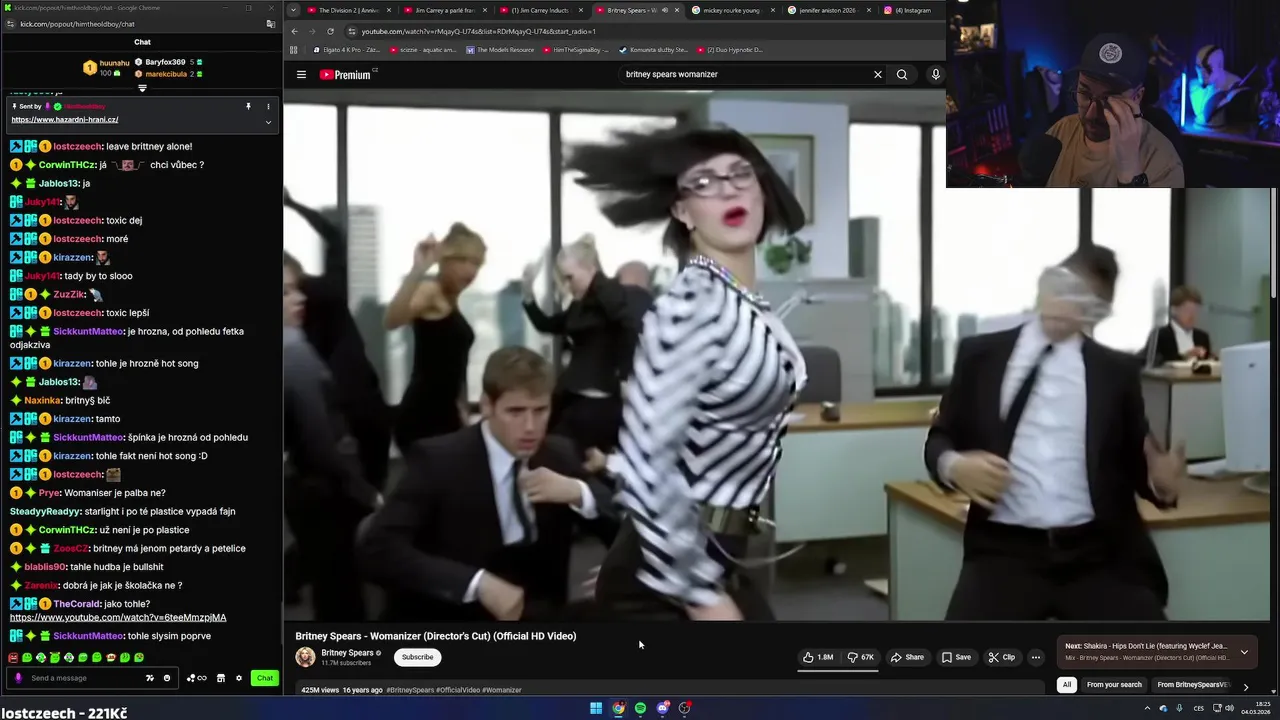Reload the YouTube page
The height and width of the screenshot is (720, 1280).
pyautogui.click(x=330, y=31)
